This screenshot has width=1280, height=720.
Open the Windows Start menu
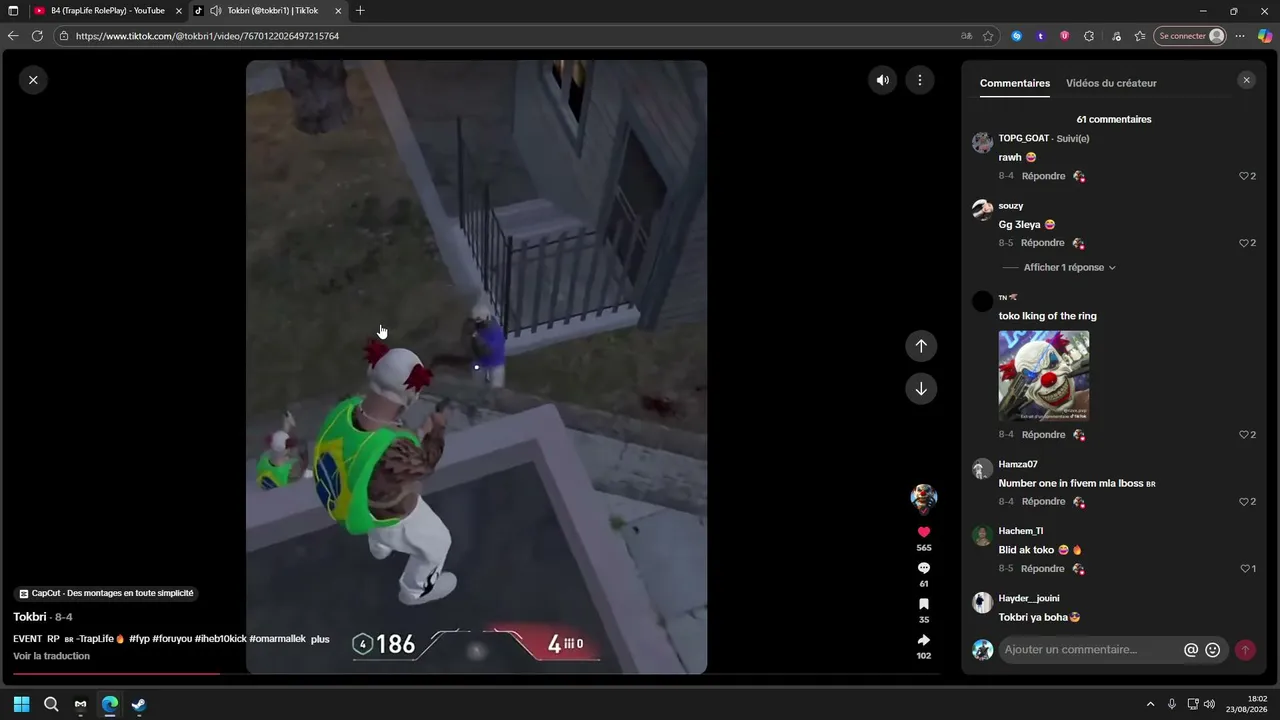tap(21, 704)
